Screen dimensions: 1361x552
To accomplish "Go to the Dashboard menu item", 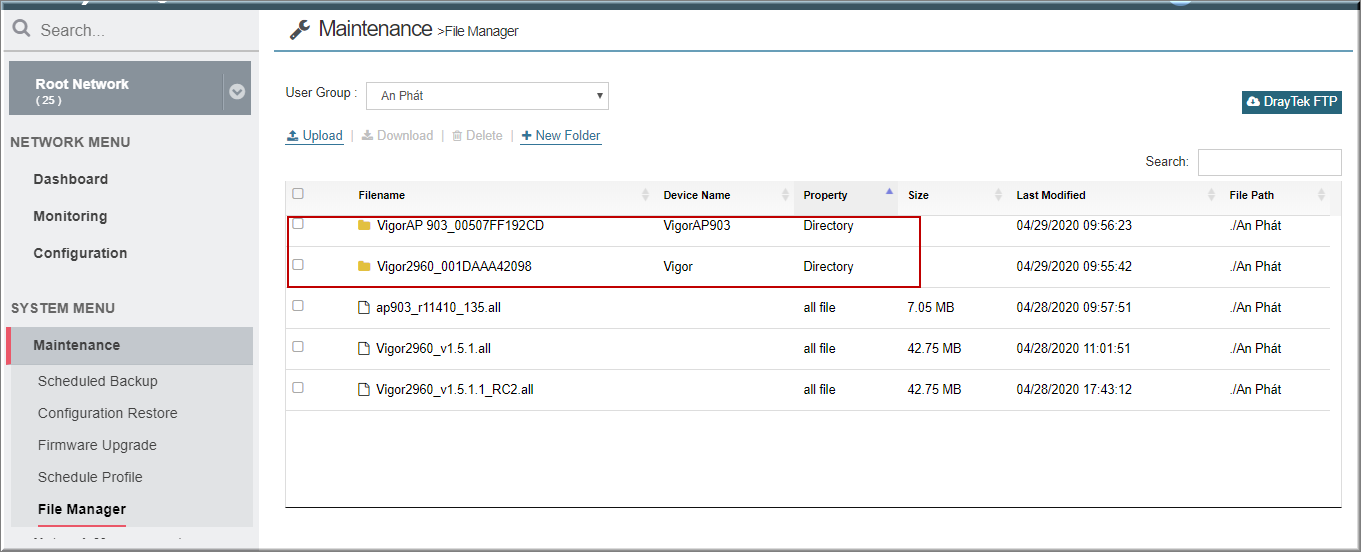I will click(x=71, y=179).
